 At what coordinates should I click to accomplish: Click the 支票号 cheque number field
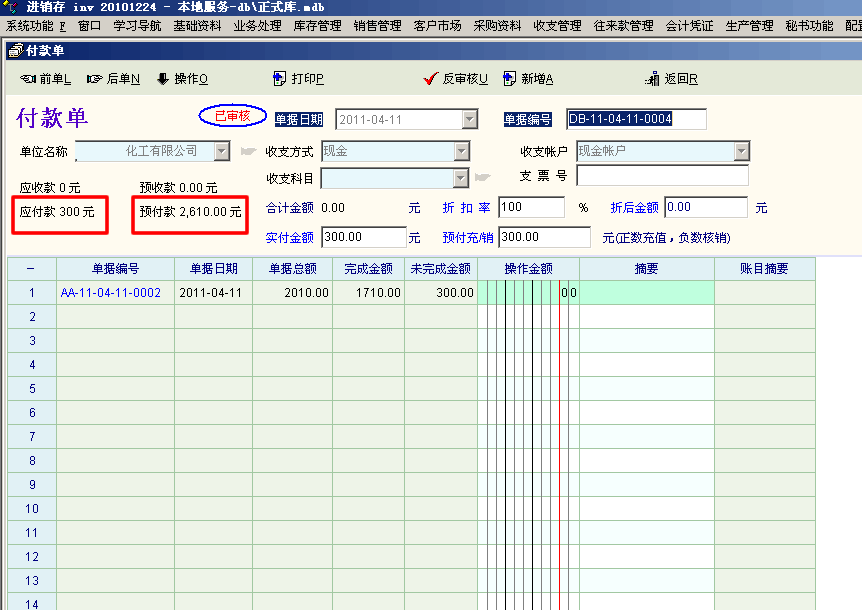click(661, 176)
